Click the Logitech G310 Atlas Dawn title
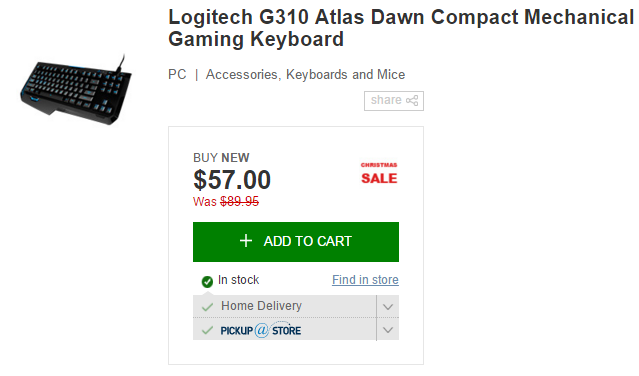The image size is (639, 376). tap(401, 28)
